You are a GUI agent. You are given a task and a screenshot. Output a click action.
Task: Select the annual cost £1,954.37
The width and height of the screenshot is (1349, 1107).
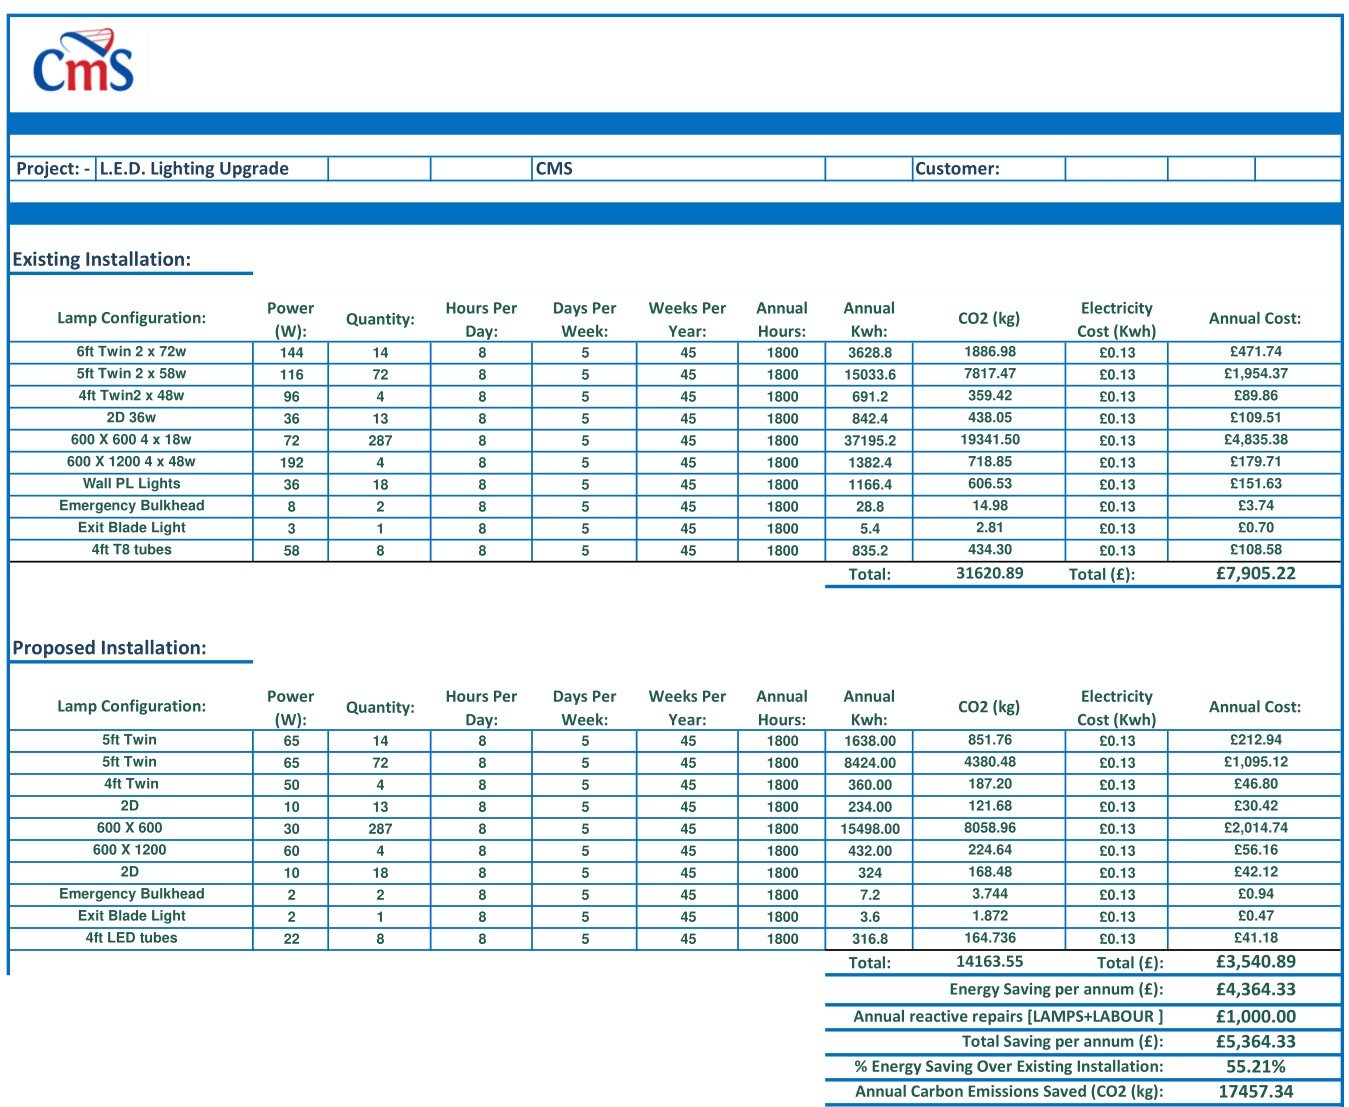[1256, 374]
